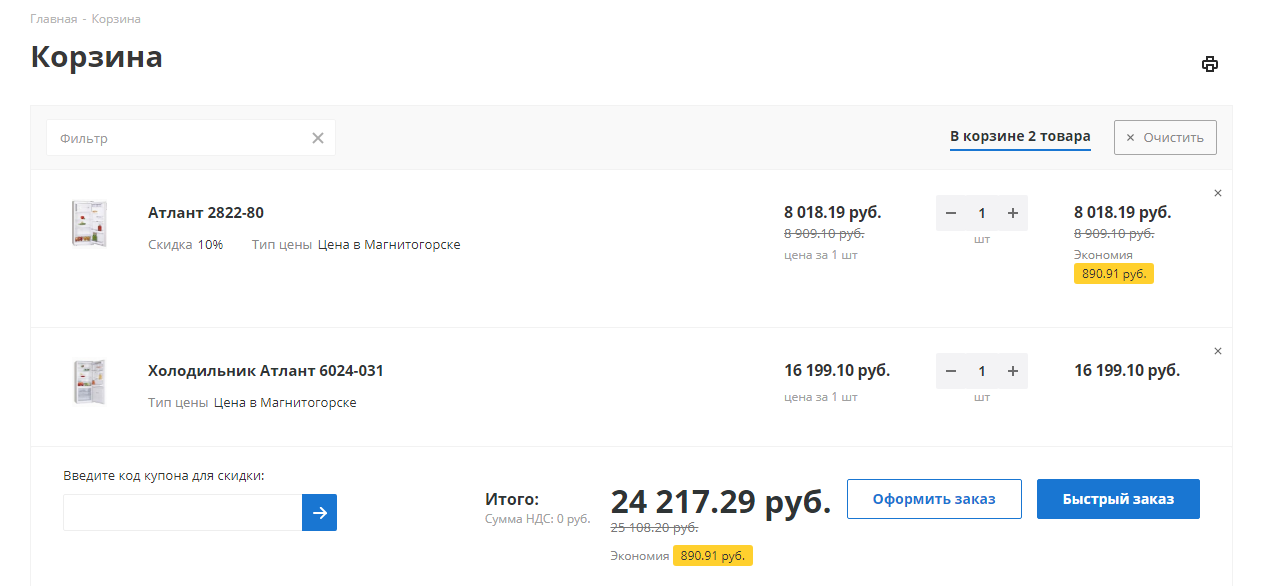Click the quantity field of Атлант 2822-80

[982, 213]
